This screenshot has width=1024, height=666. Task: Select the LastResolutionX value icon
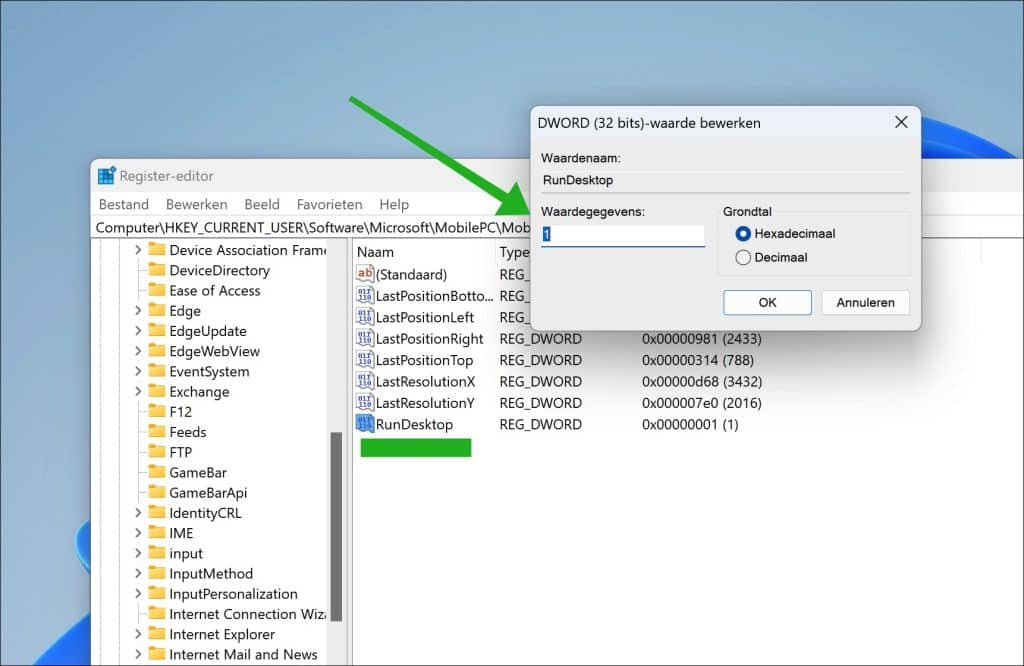click(364, 381)
